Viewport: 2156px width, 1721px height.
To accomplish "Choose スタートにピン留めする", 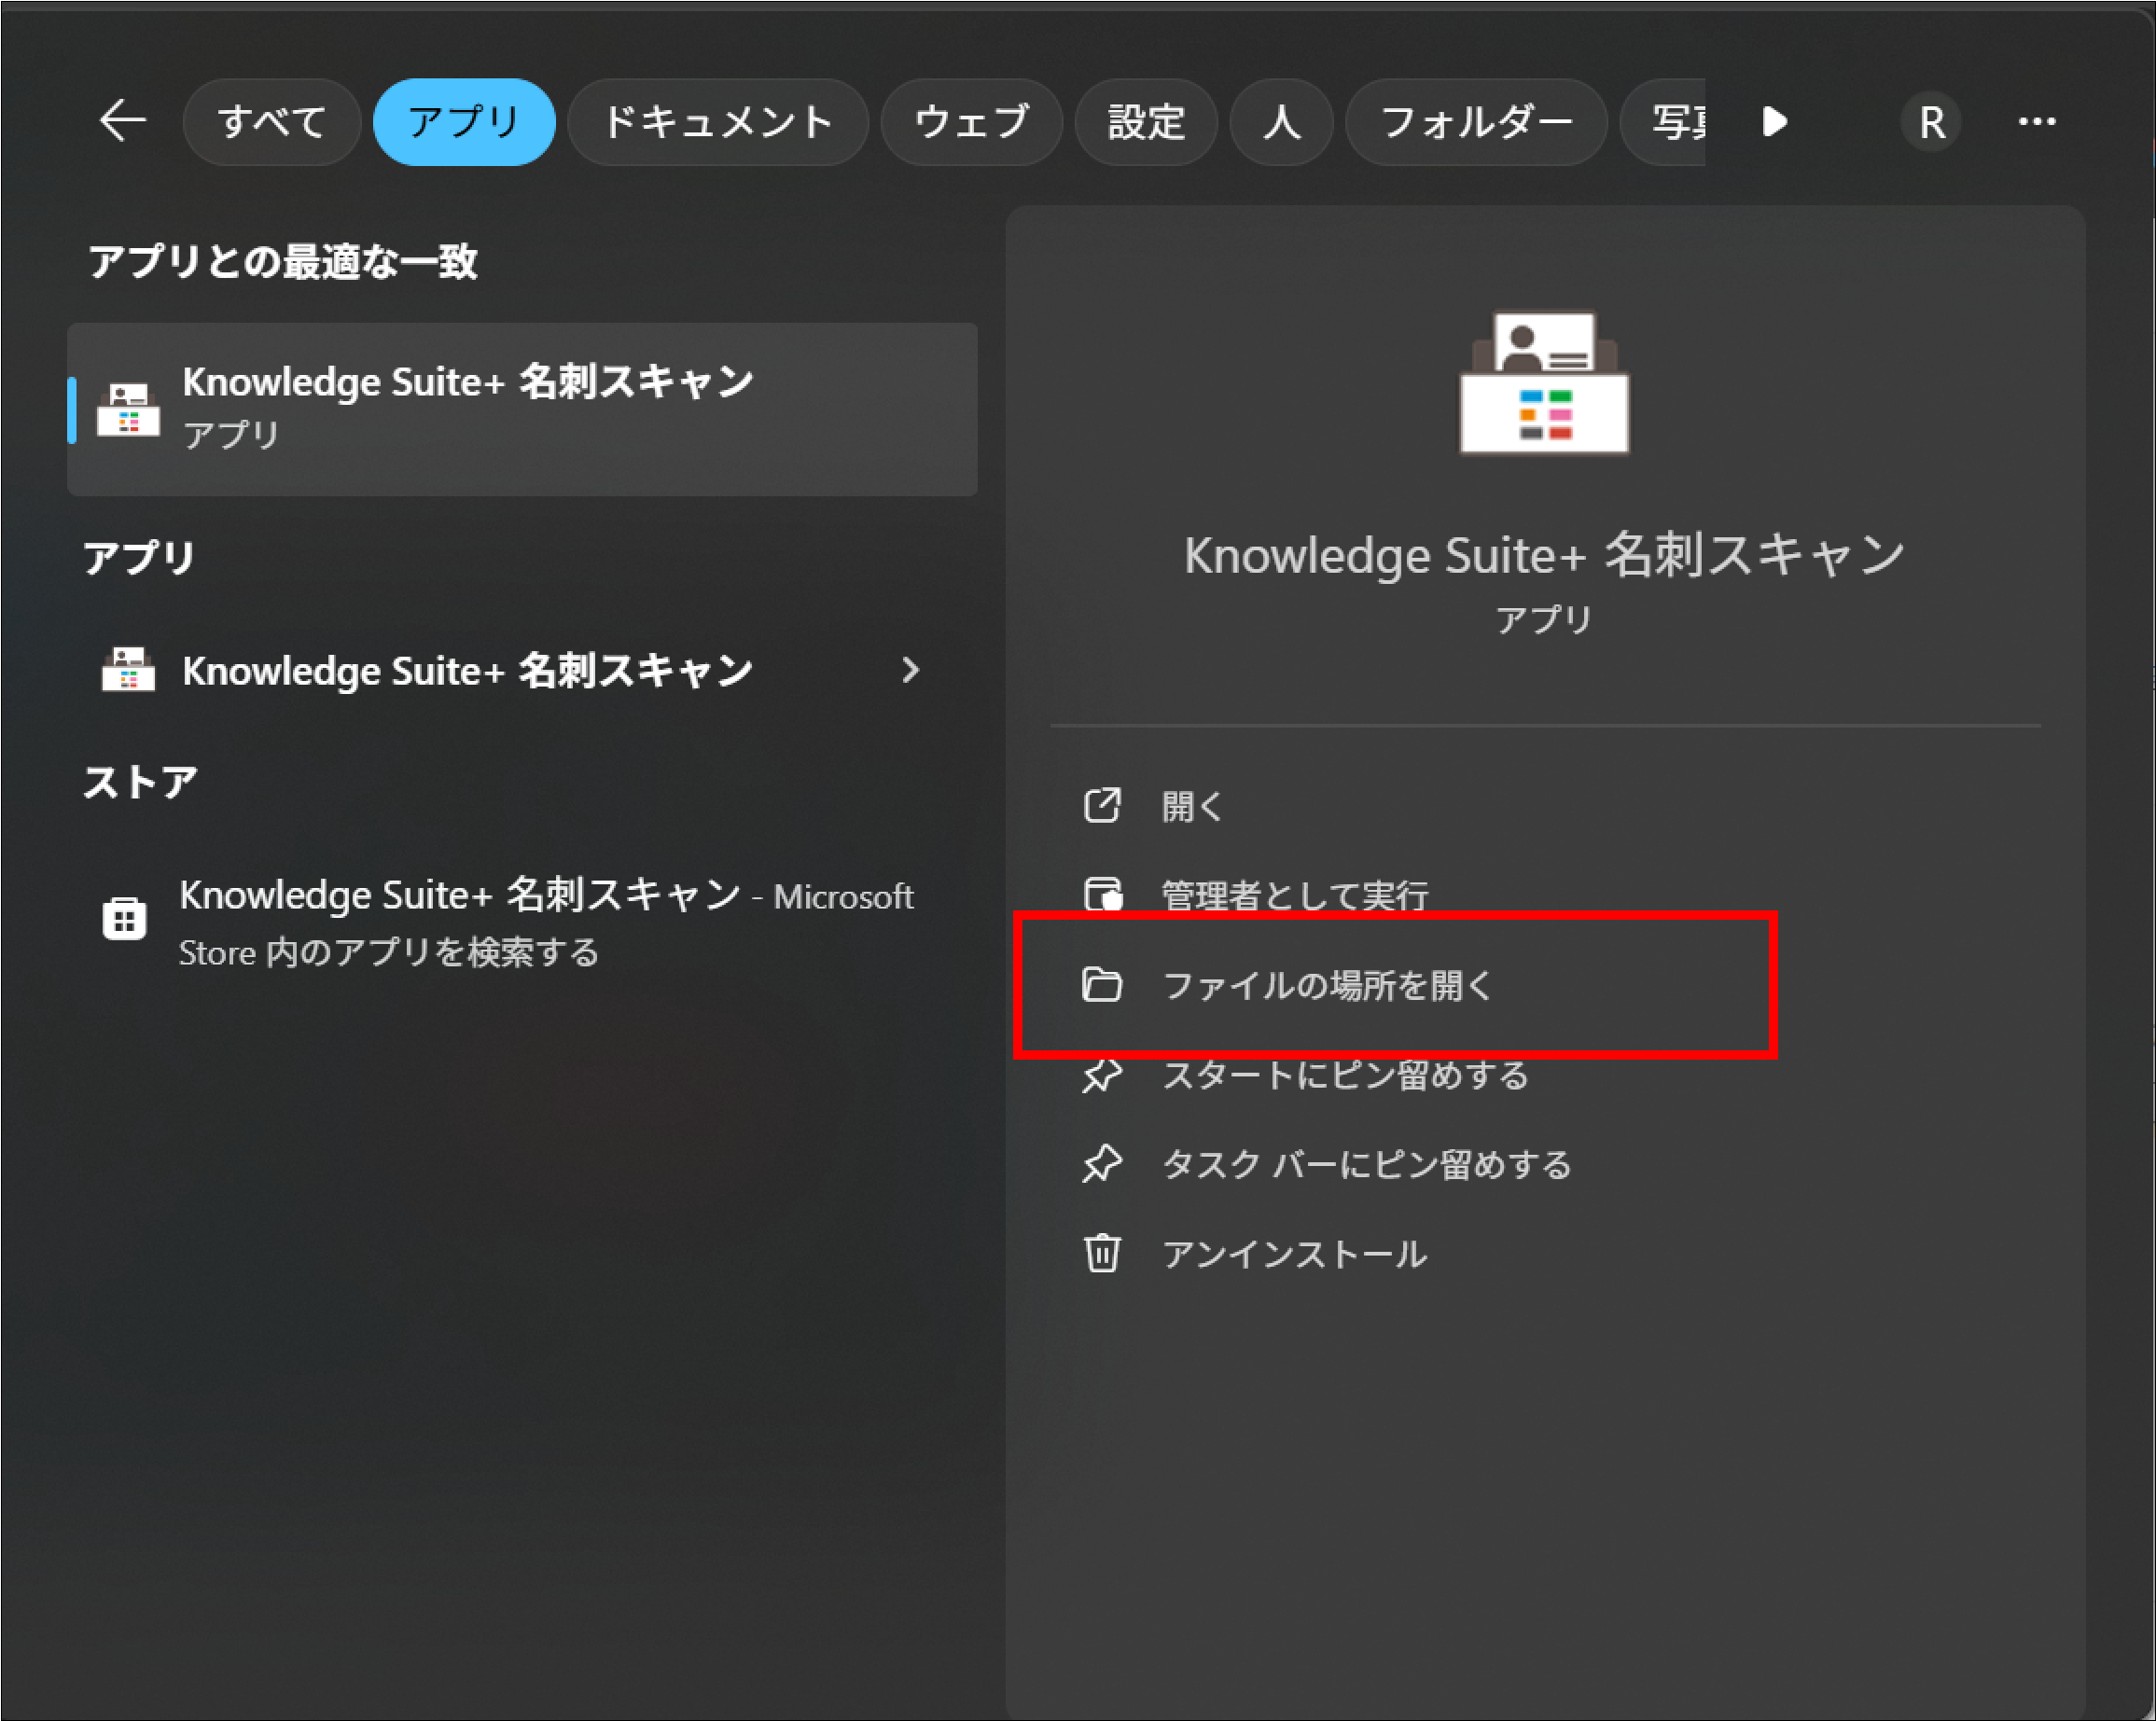I will point(1346,1075).
